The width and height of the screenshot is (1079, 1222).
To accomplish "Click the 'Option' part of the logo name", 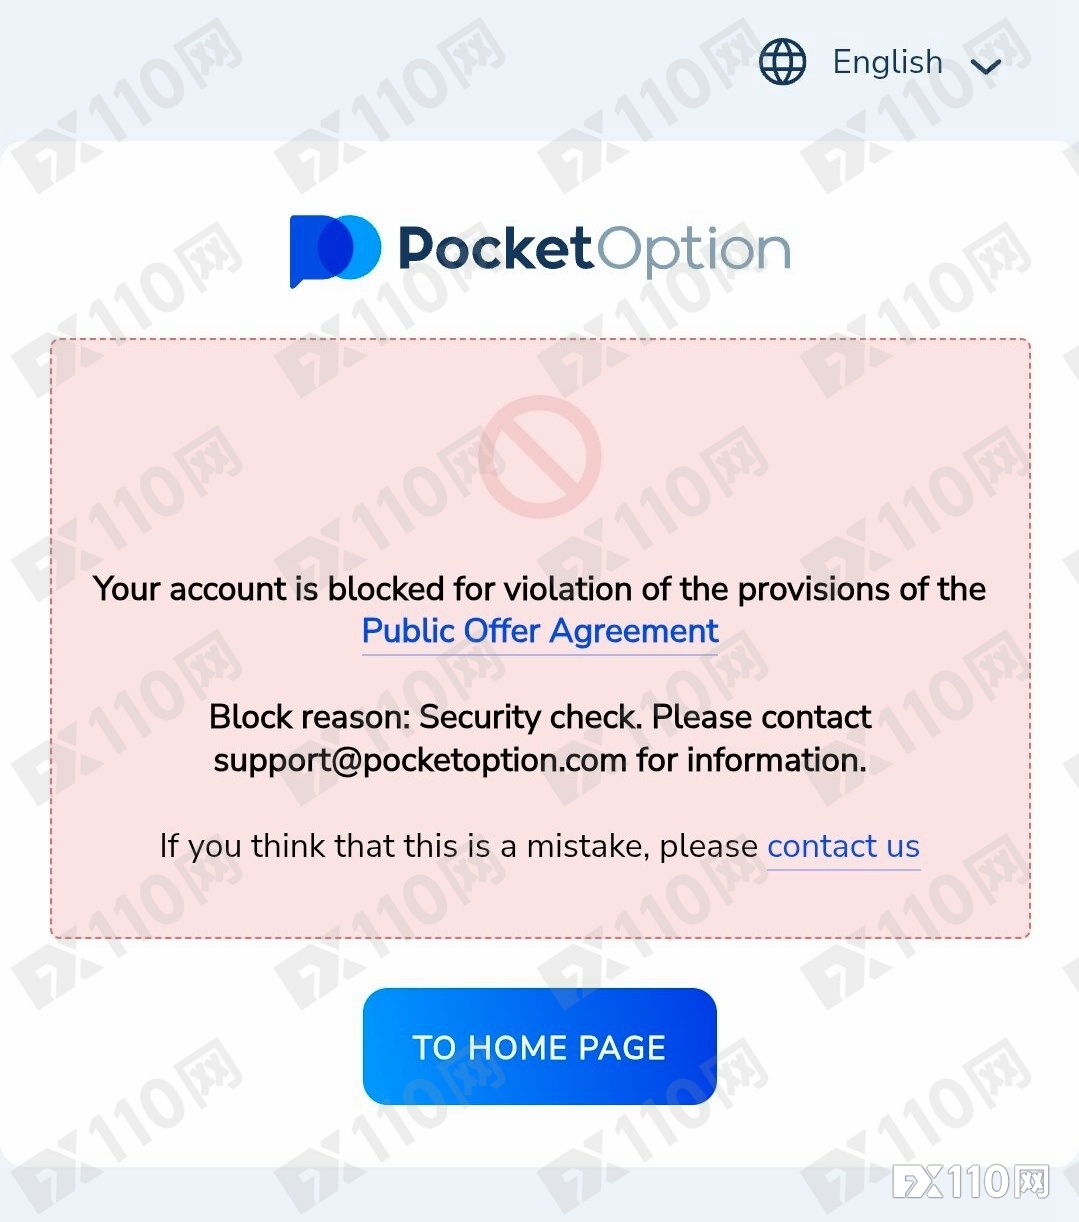I will point(695,250).
